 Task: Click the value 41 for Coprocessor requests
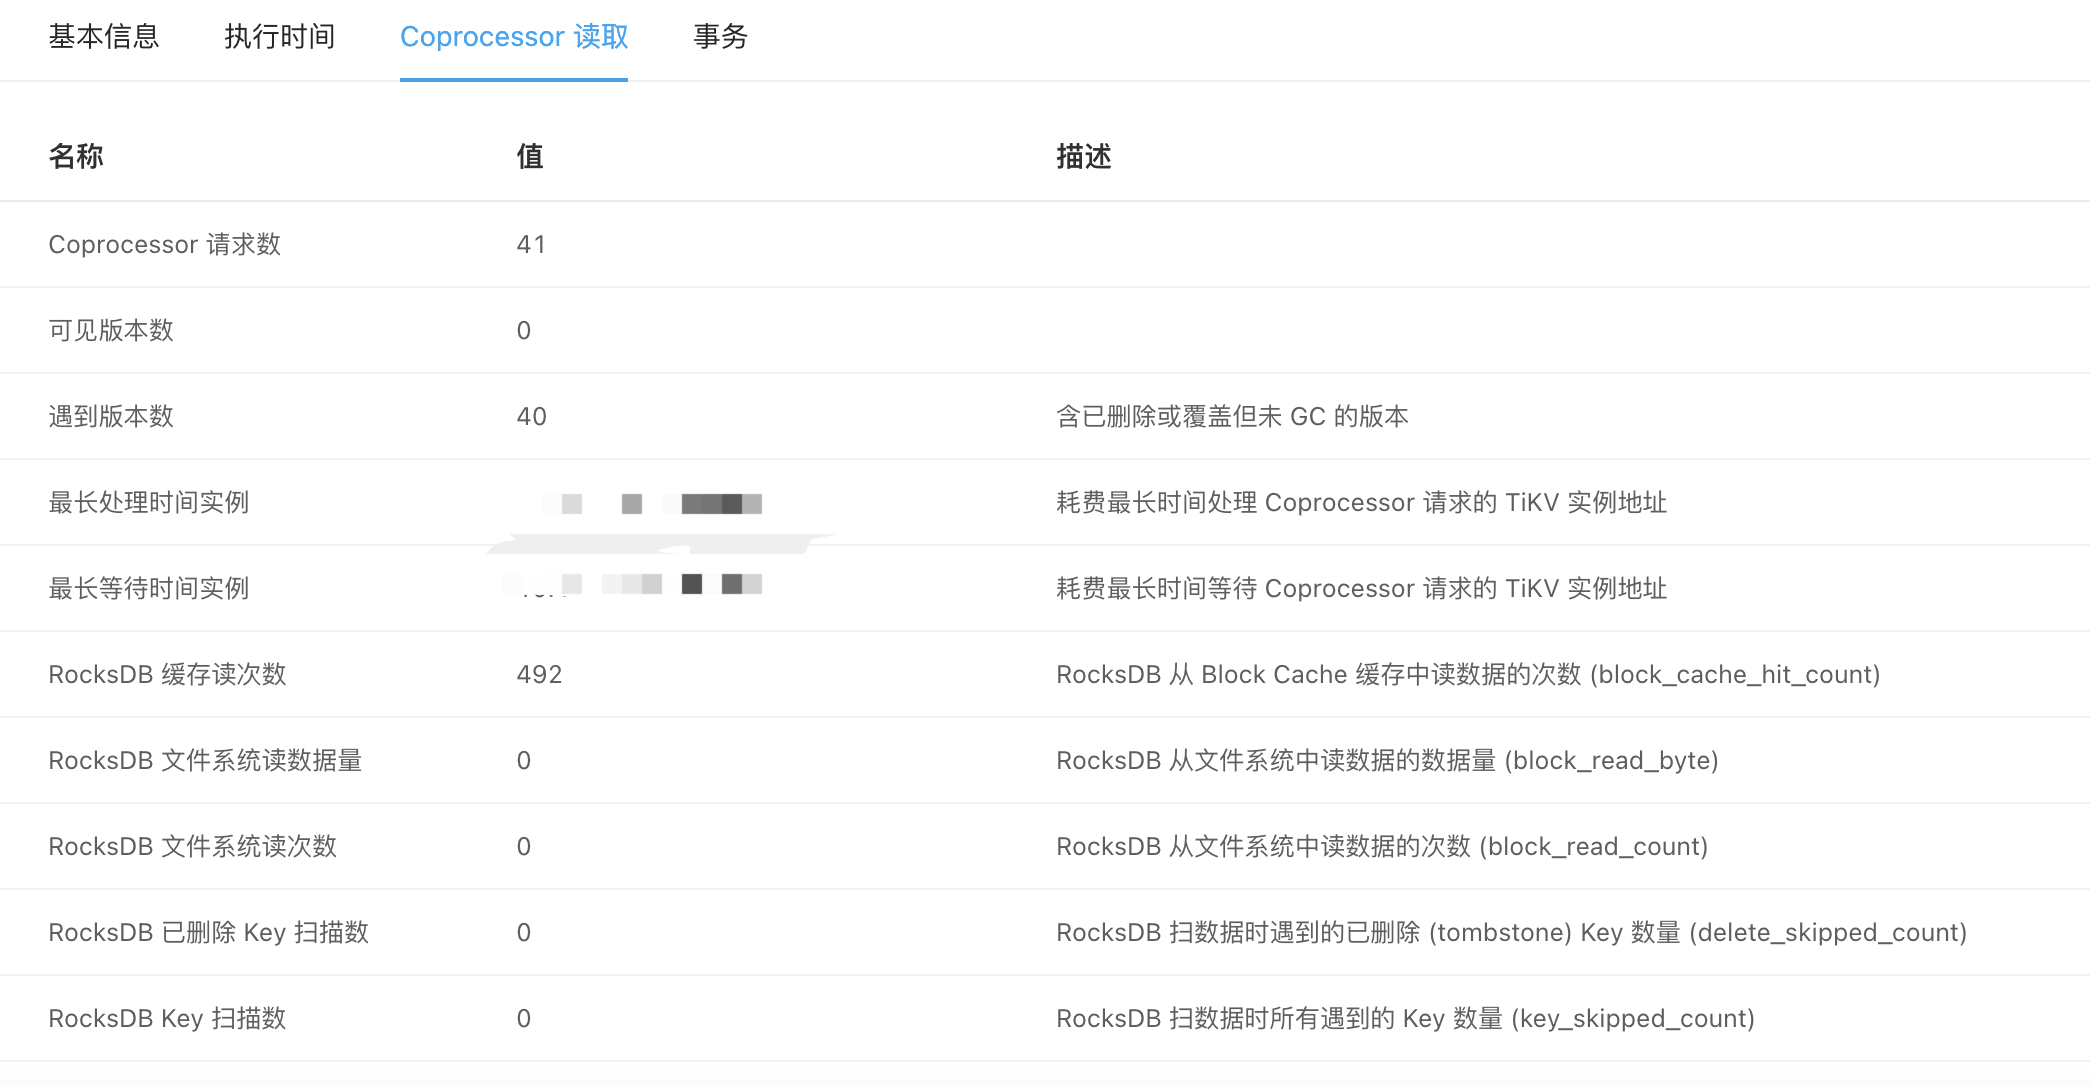coord(531,244)
